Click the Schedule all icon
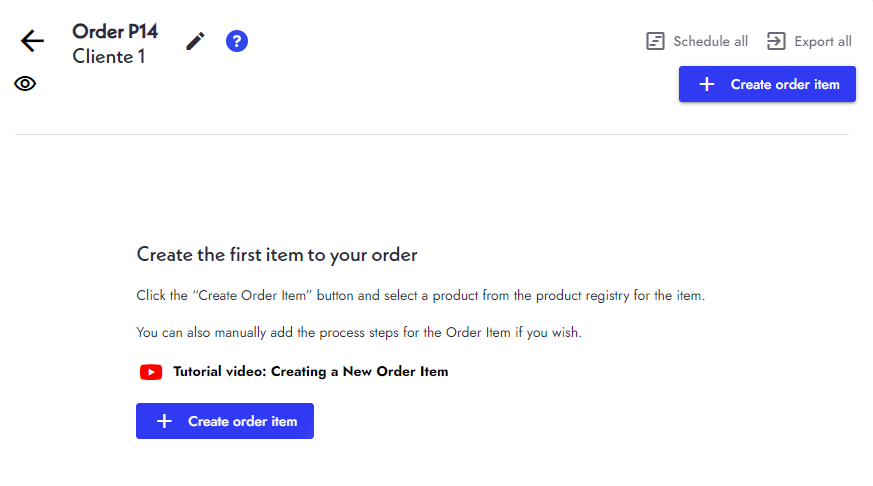Screen dimensions: 873x486 tap(656, 41)
